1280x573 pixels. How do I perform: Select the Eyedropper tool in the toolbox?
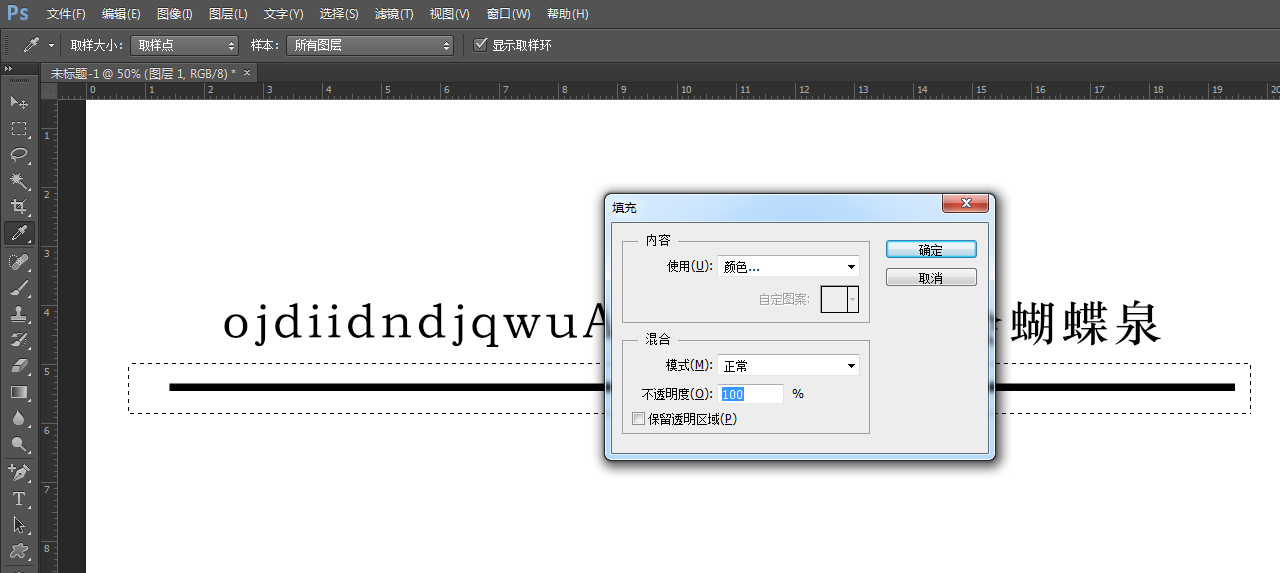pos(19,234)
